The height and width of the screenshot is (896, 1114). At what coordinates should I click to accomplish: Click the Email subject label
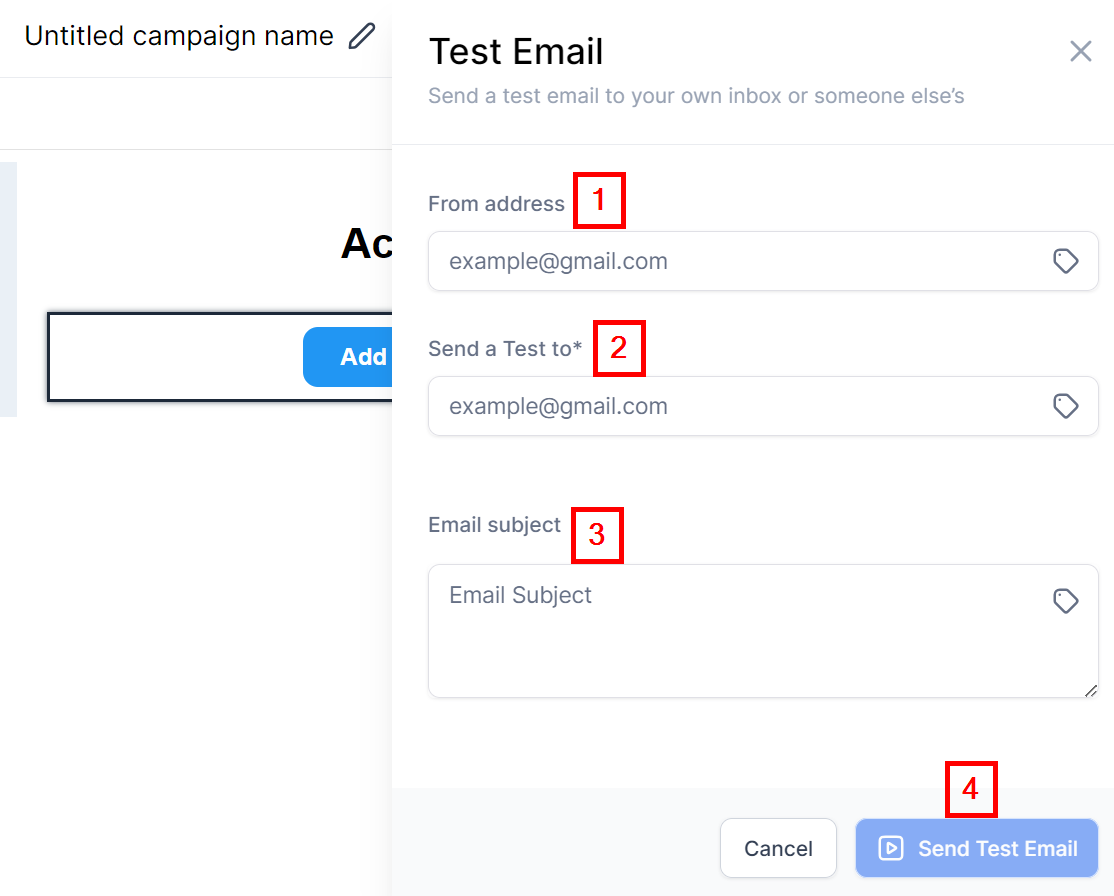494,525
